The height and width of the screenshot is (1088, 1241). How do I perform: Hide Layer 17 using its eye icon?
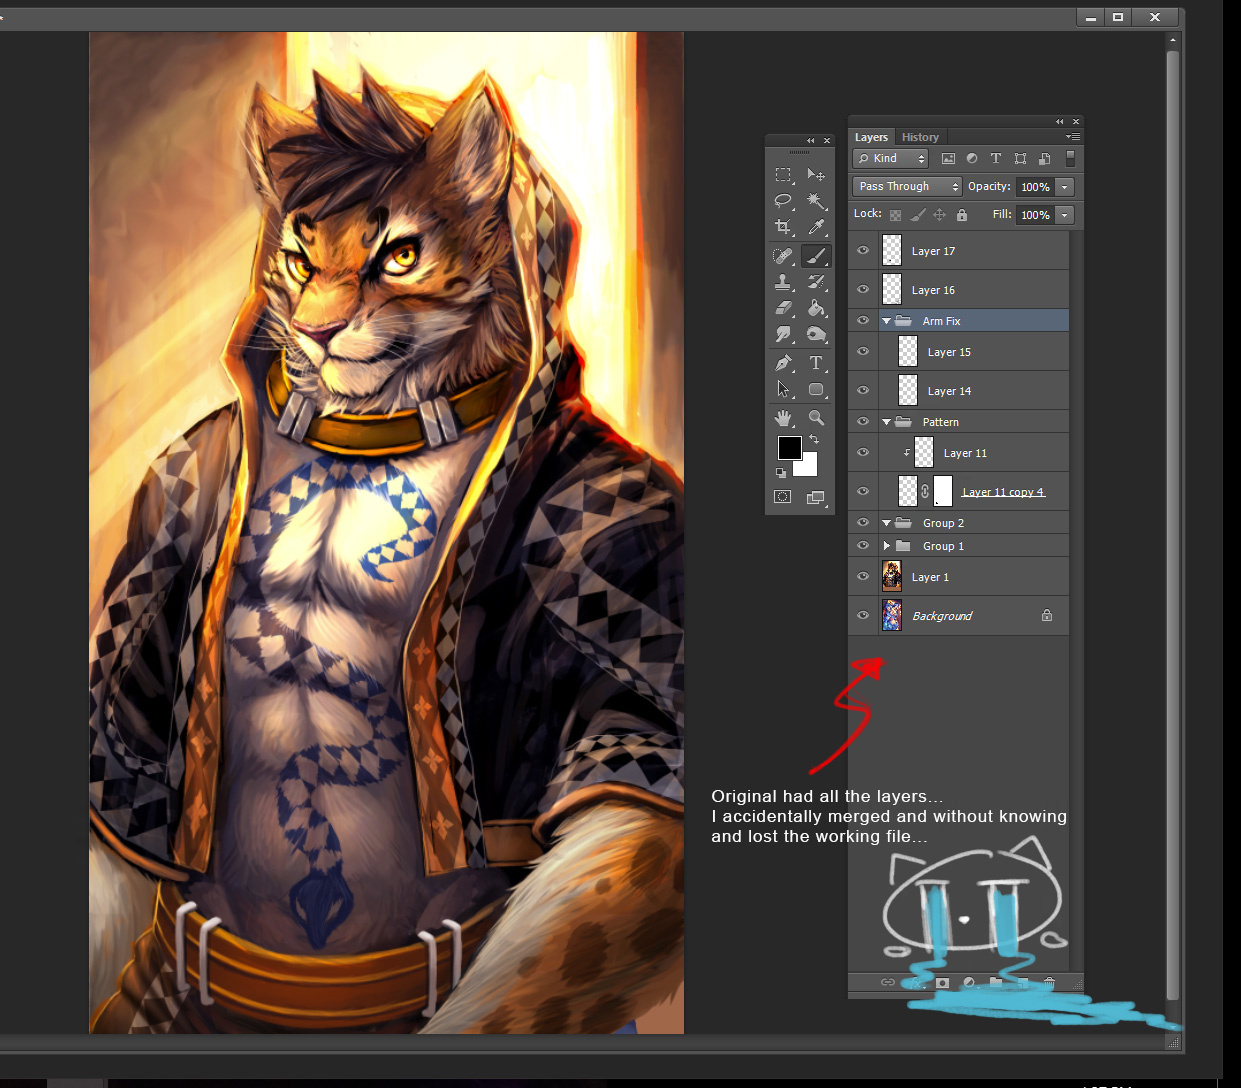tap(863, 251)
